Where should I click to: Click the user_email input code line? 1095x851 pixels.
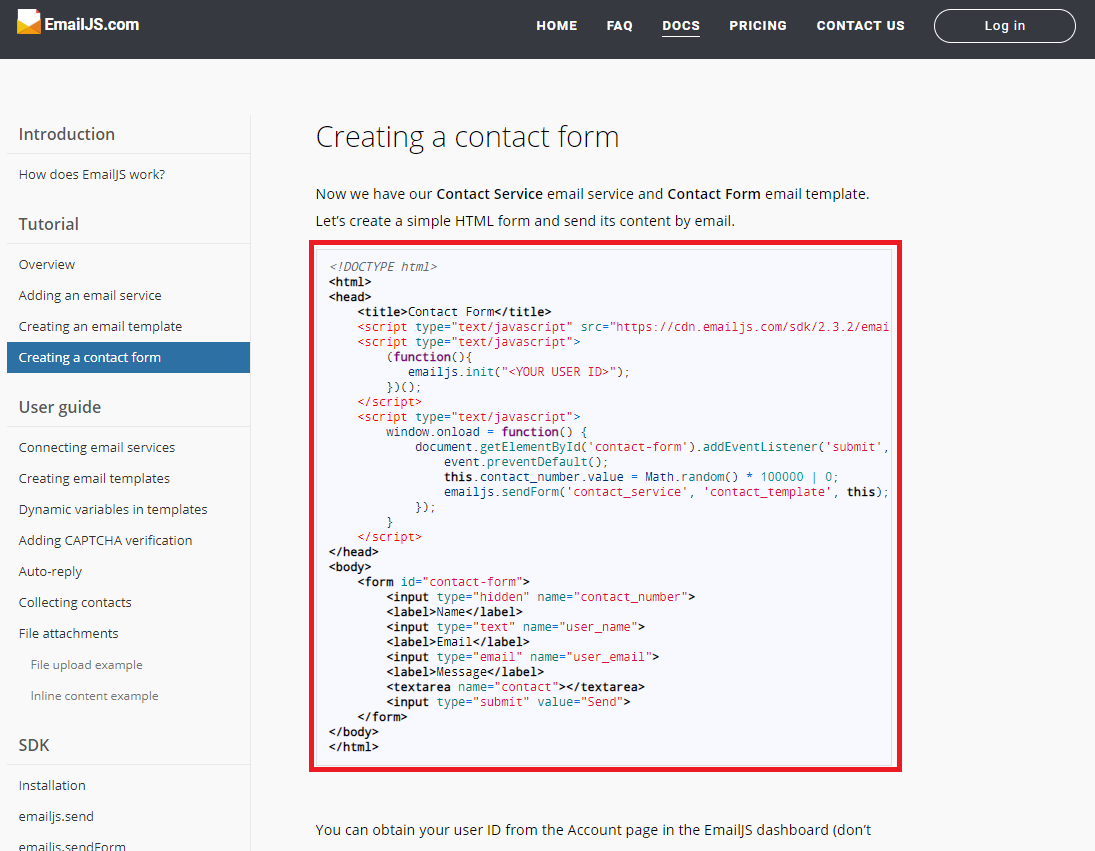coord(522,657)
